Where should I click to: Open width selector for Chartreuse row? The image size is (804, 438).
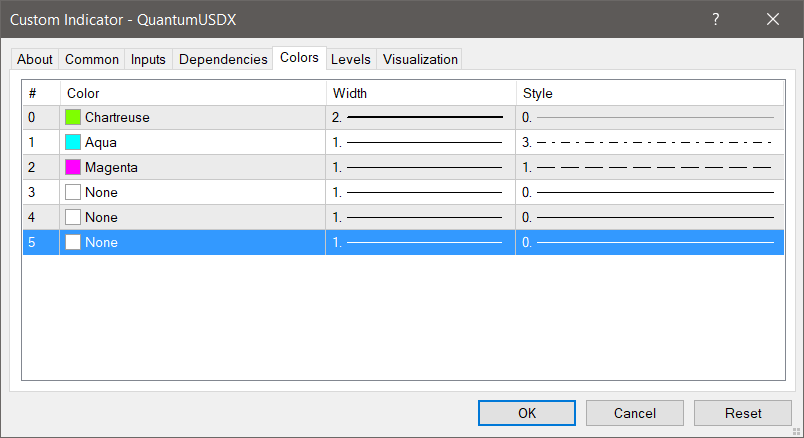420,117
